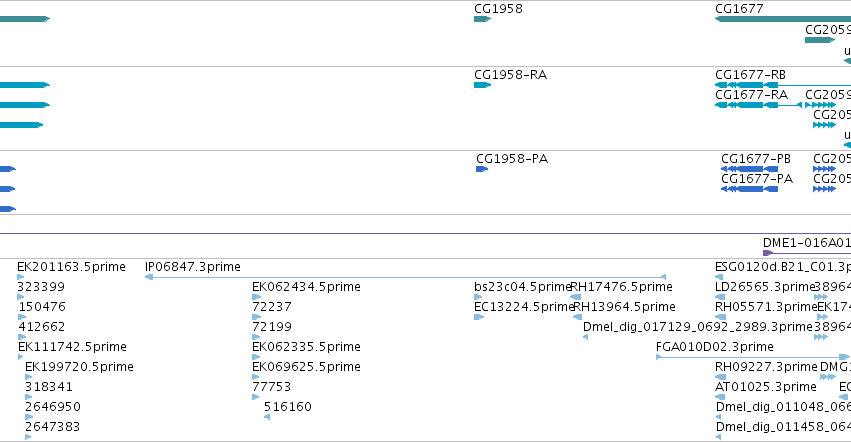Select the CG1677-PB protein feature
Viewport: 851px width, 442px height.
[749, 169]
